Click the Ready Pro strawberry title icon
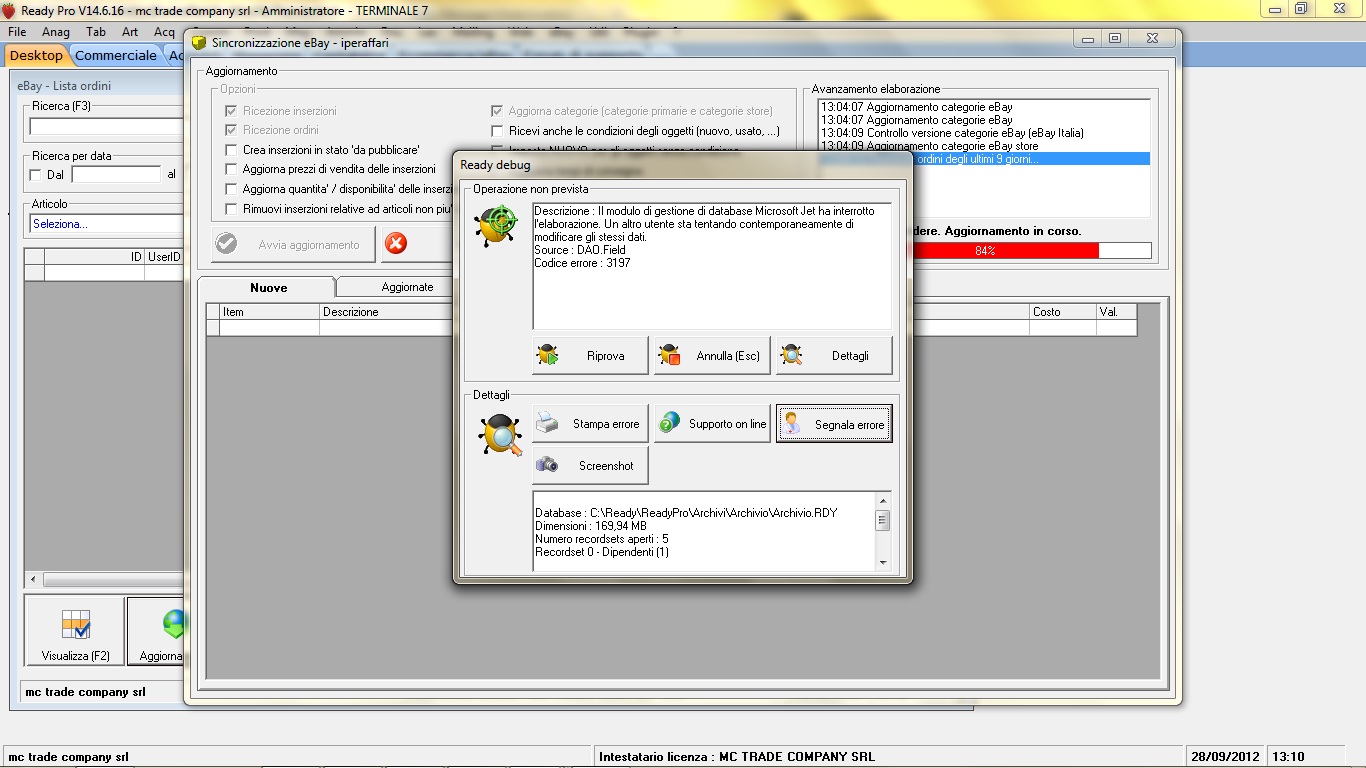Viewport: 1366px width, 768px height. click(9, 10)
